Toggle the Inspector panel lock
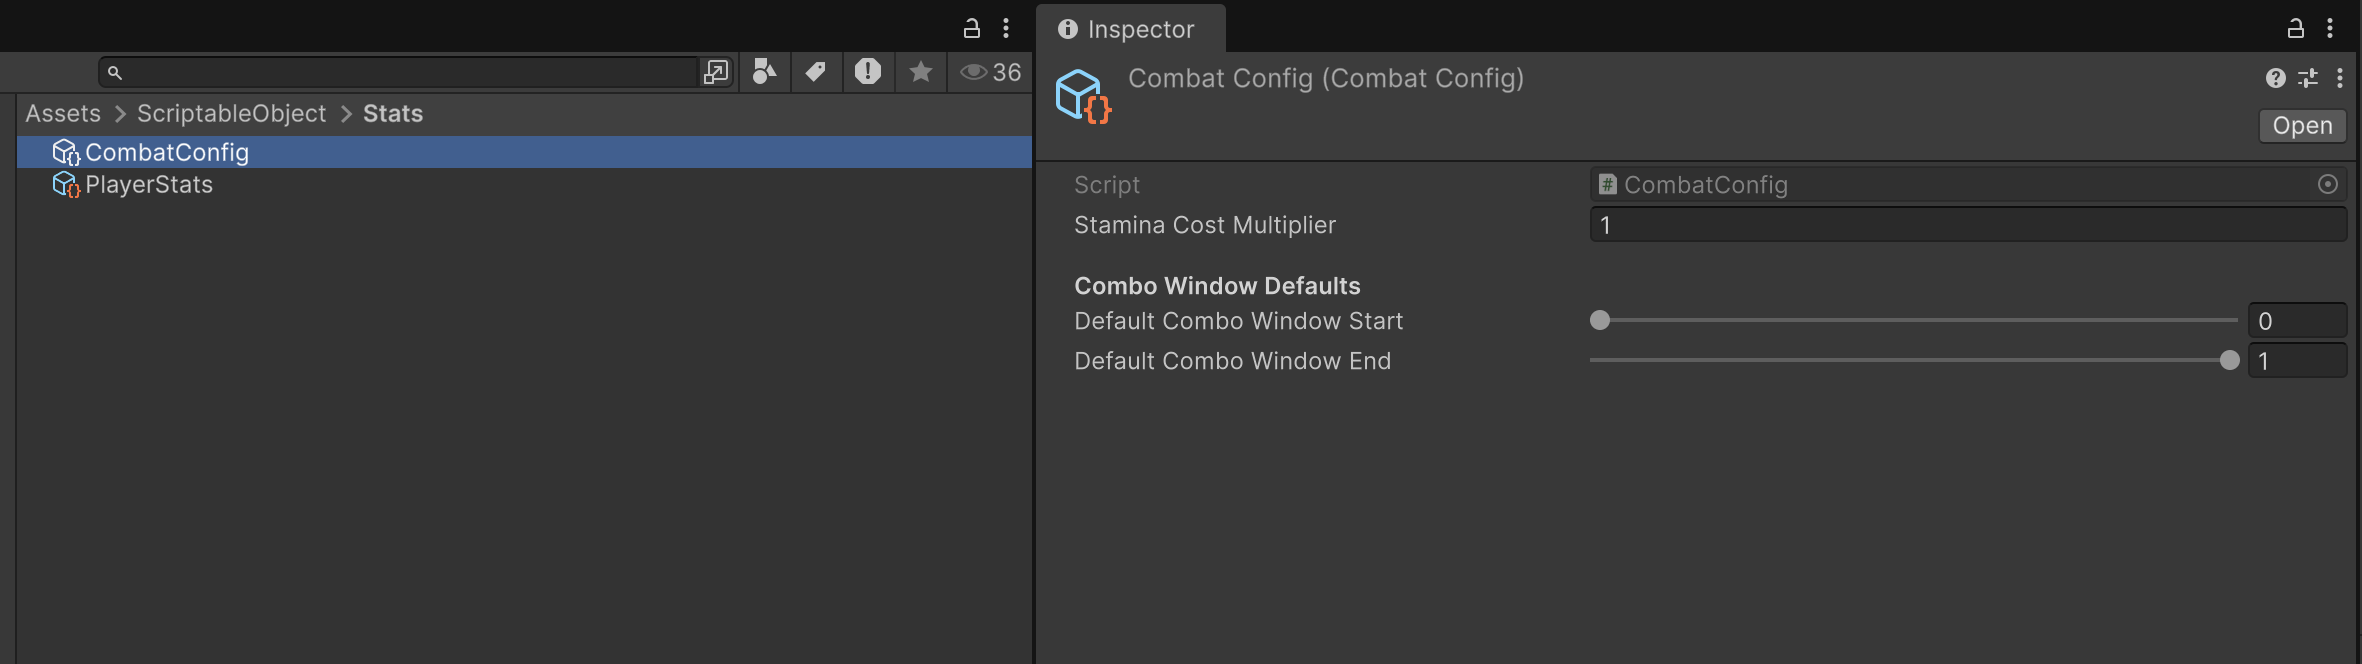Viewport: 2362px width, 664px height. pyautogui.click(x=2296, y=29)
